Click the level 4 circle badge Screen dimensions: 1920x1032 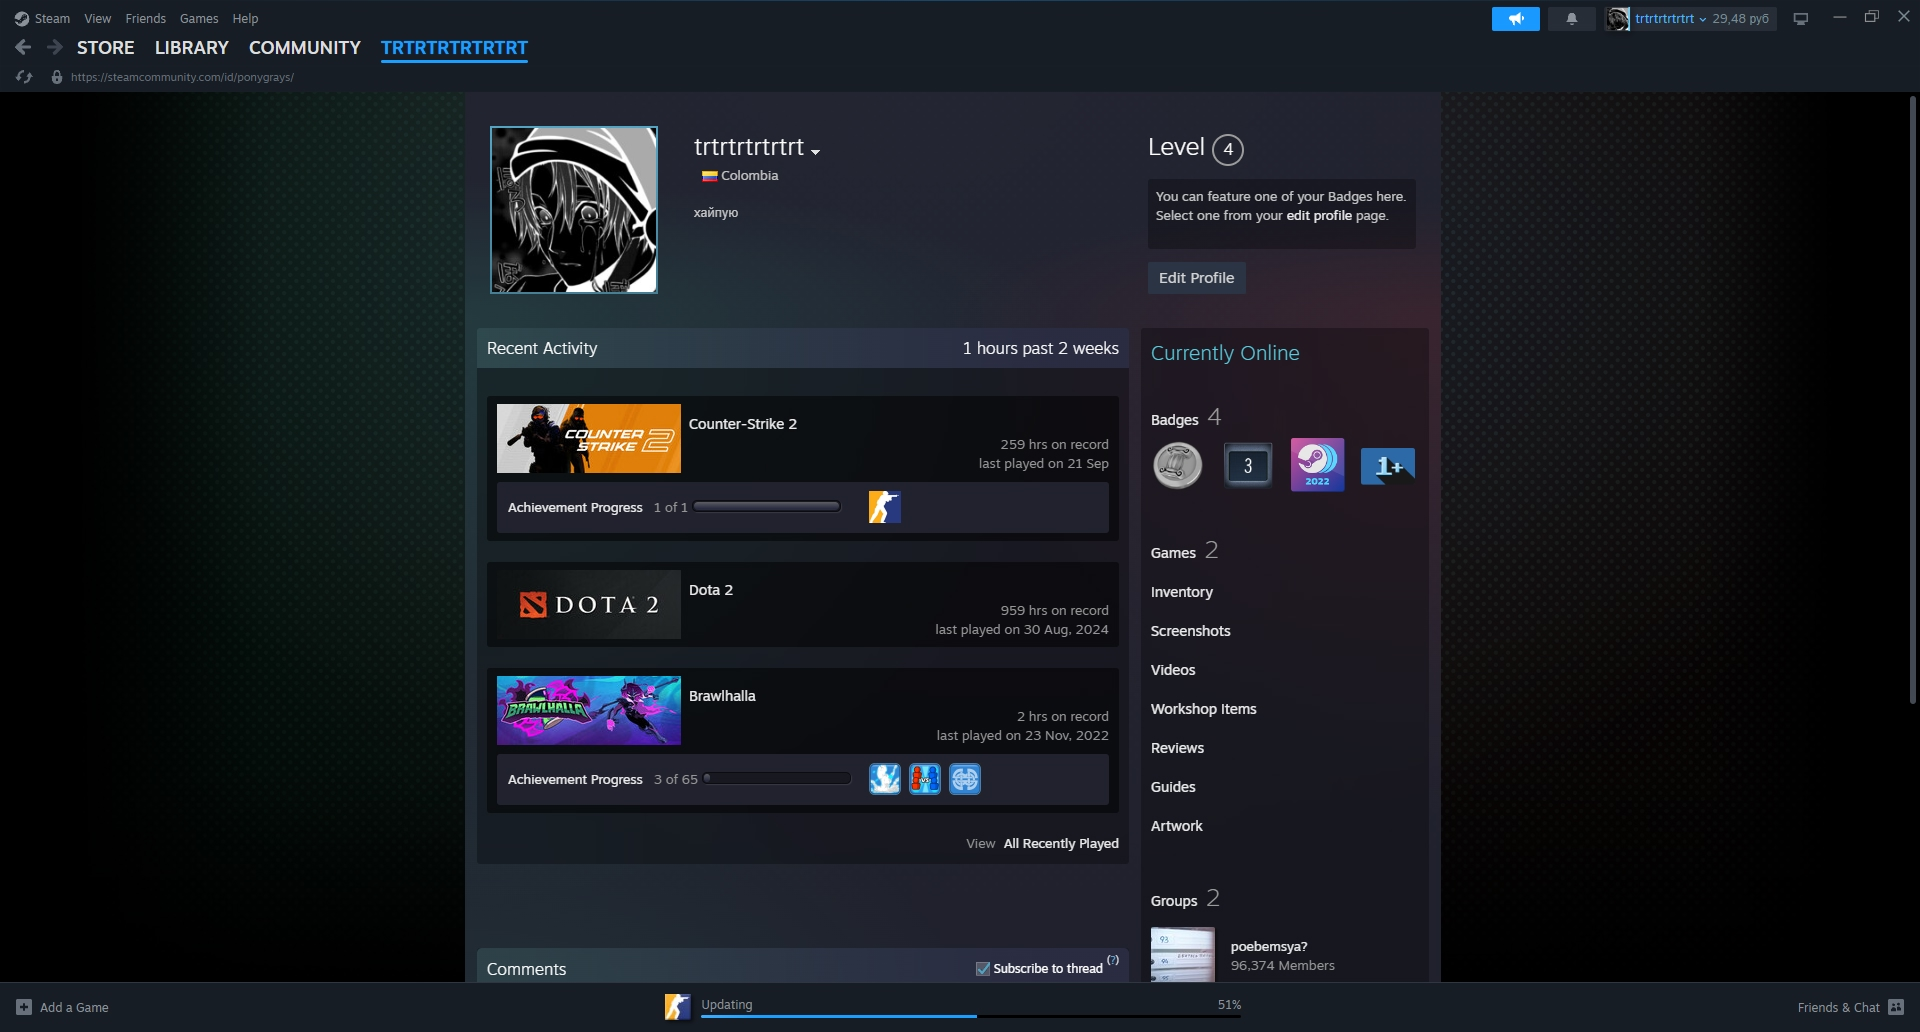click(1228, 149)
